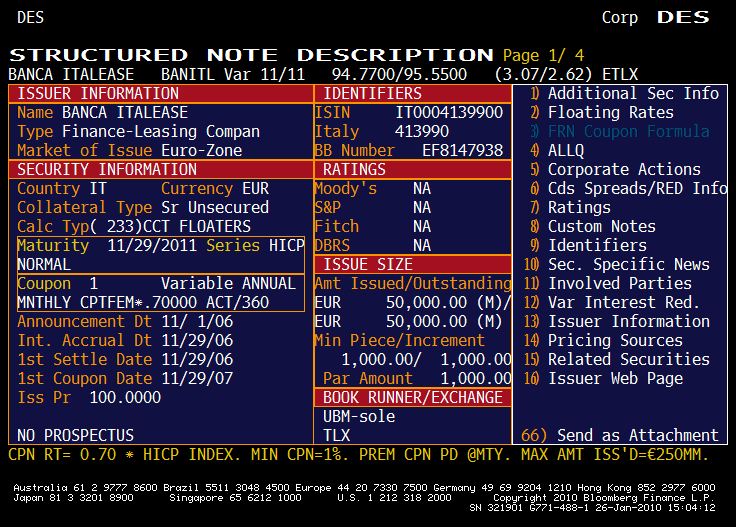Click the Maturity date field box
Image resolution: width=736 pixels, height=527 pixels.
(160, 255)
